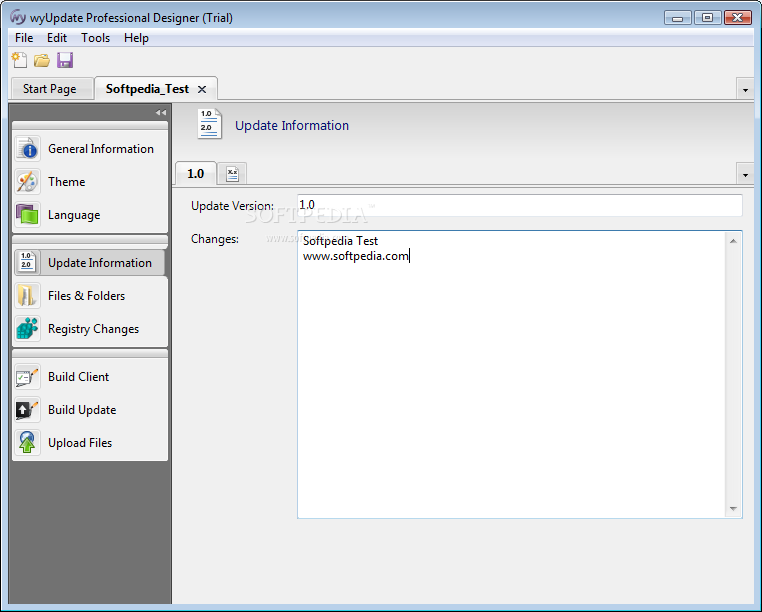The image size is (762, 612).
Task: Open the version tabs dropdown arrow
Action: (745, 175)
